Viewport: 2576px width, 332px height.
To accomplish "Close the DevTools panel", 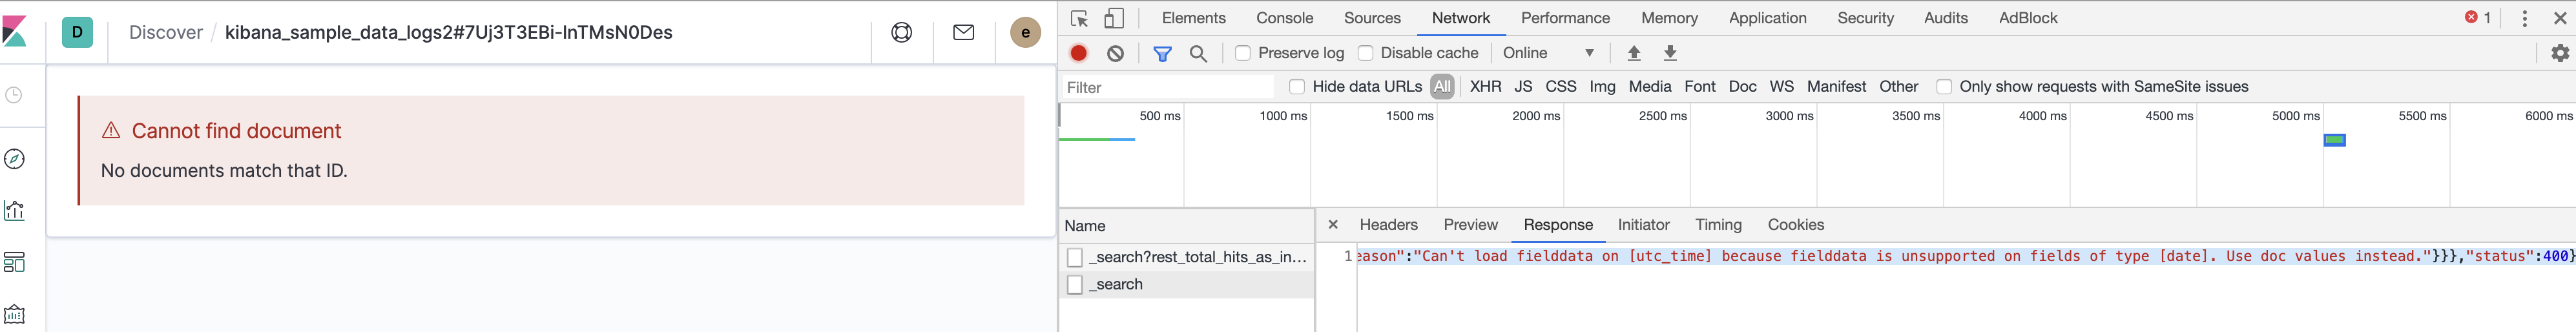I will [x=2560, y=18].
